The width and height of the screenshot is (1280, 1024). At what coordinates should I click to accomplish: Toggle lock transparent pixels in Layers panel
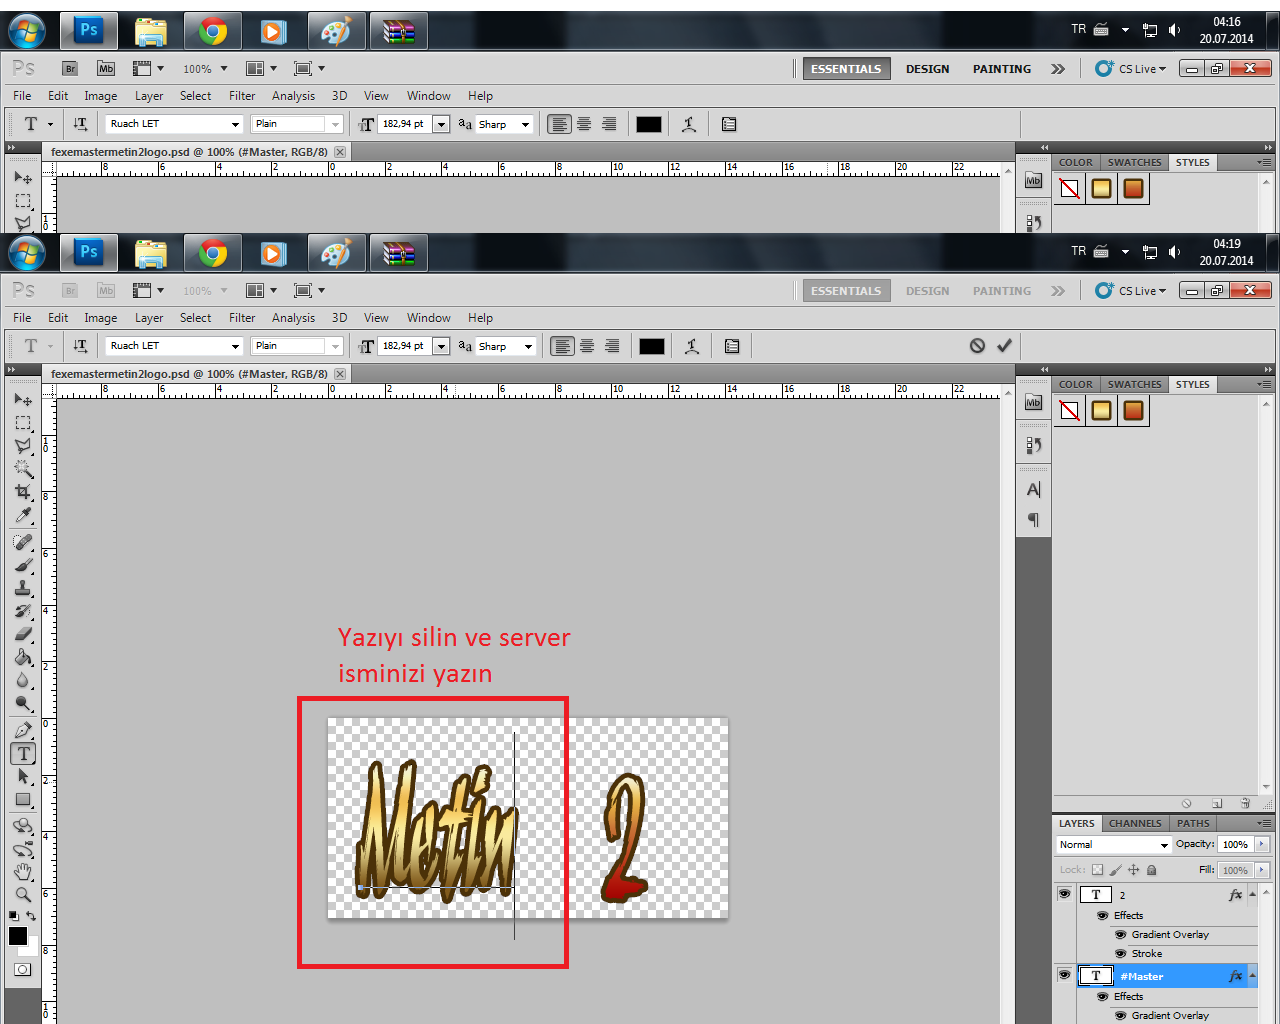click(x=1097, y=870)
